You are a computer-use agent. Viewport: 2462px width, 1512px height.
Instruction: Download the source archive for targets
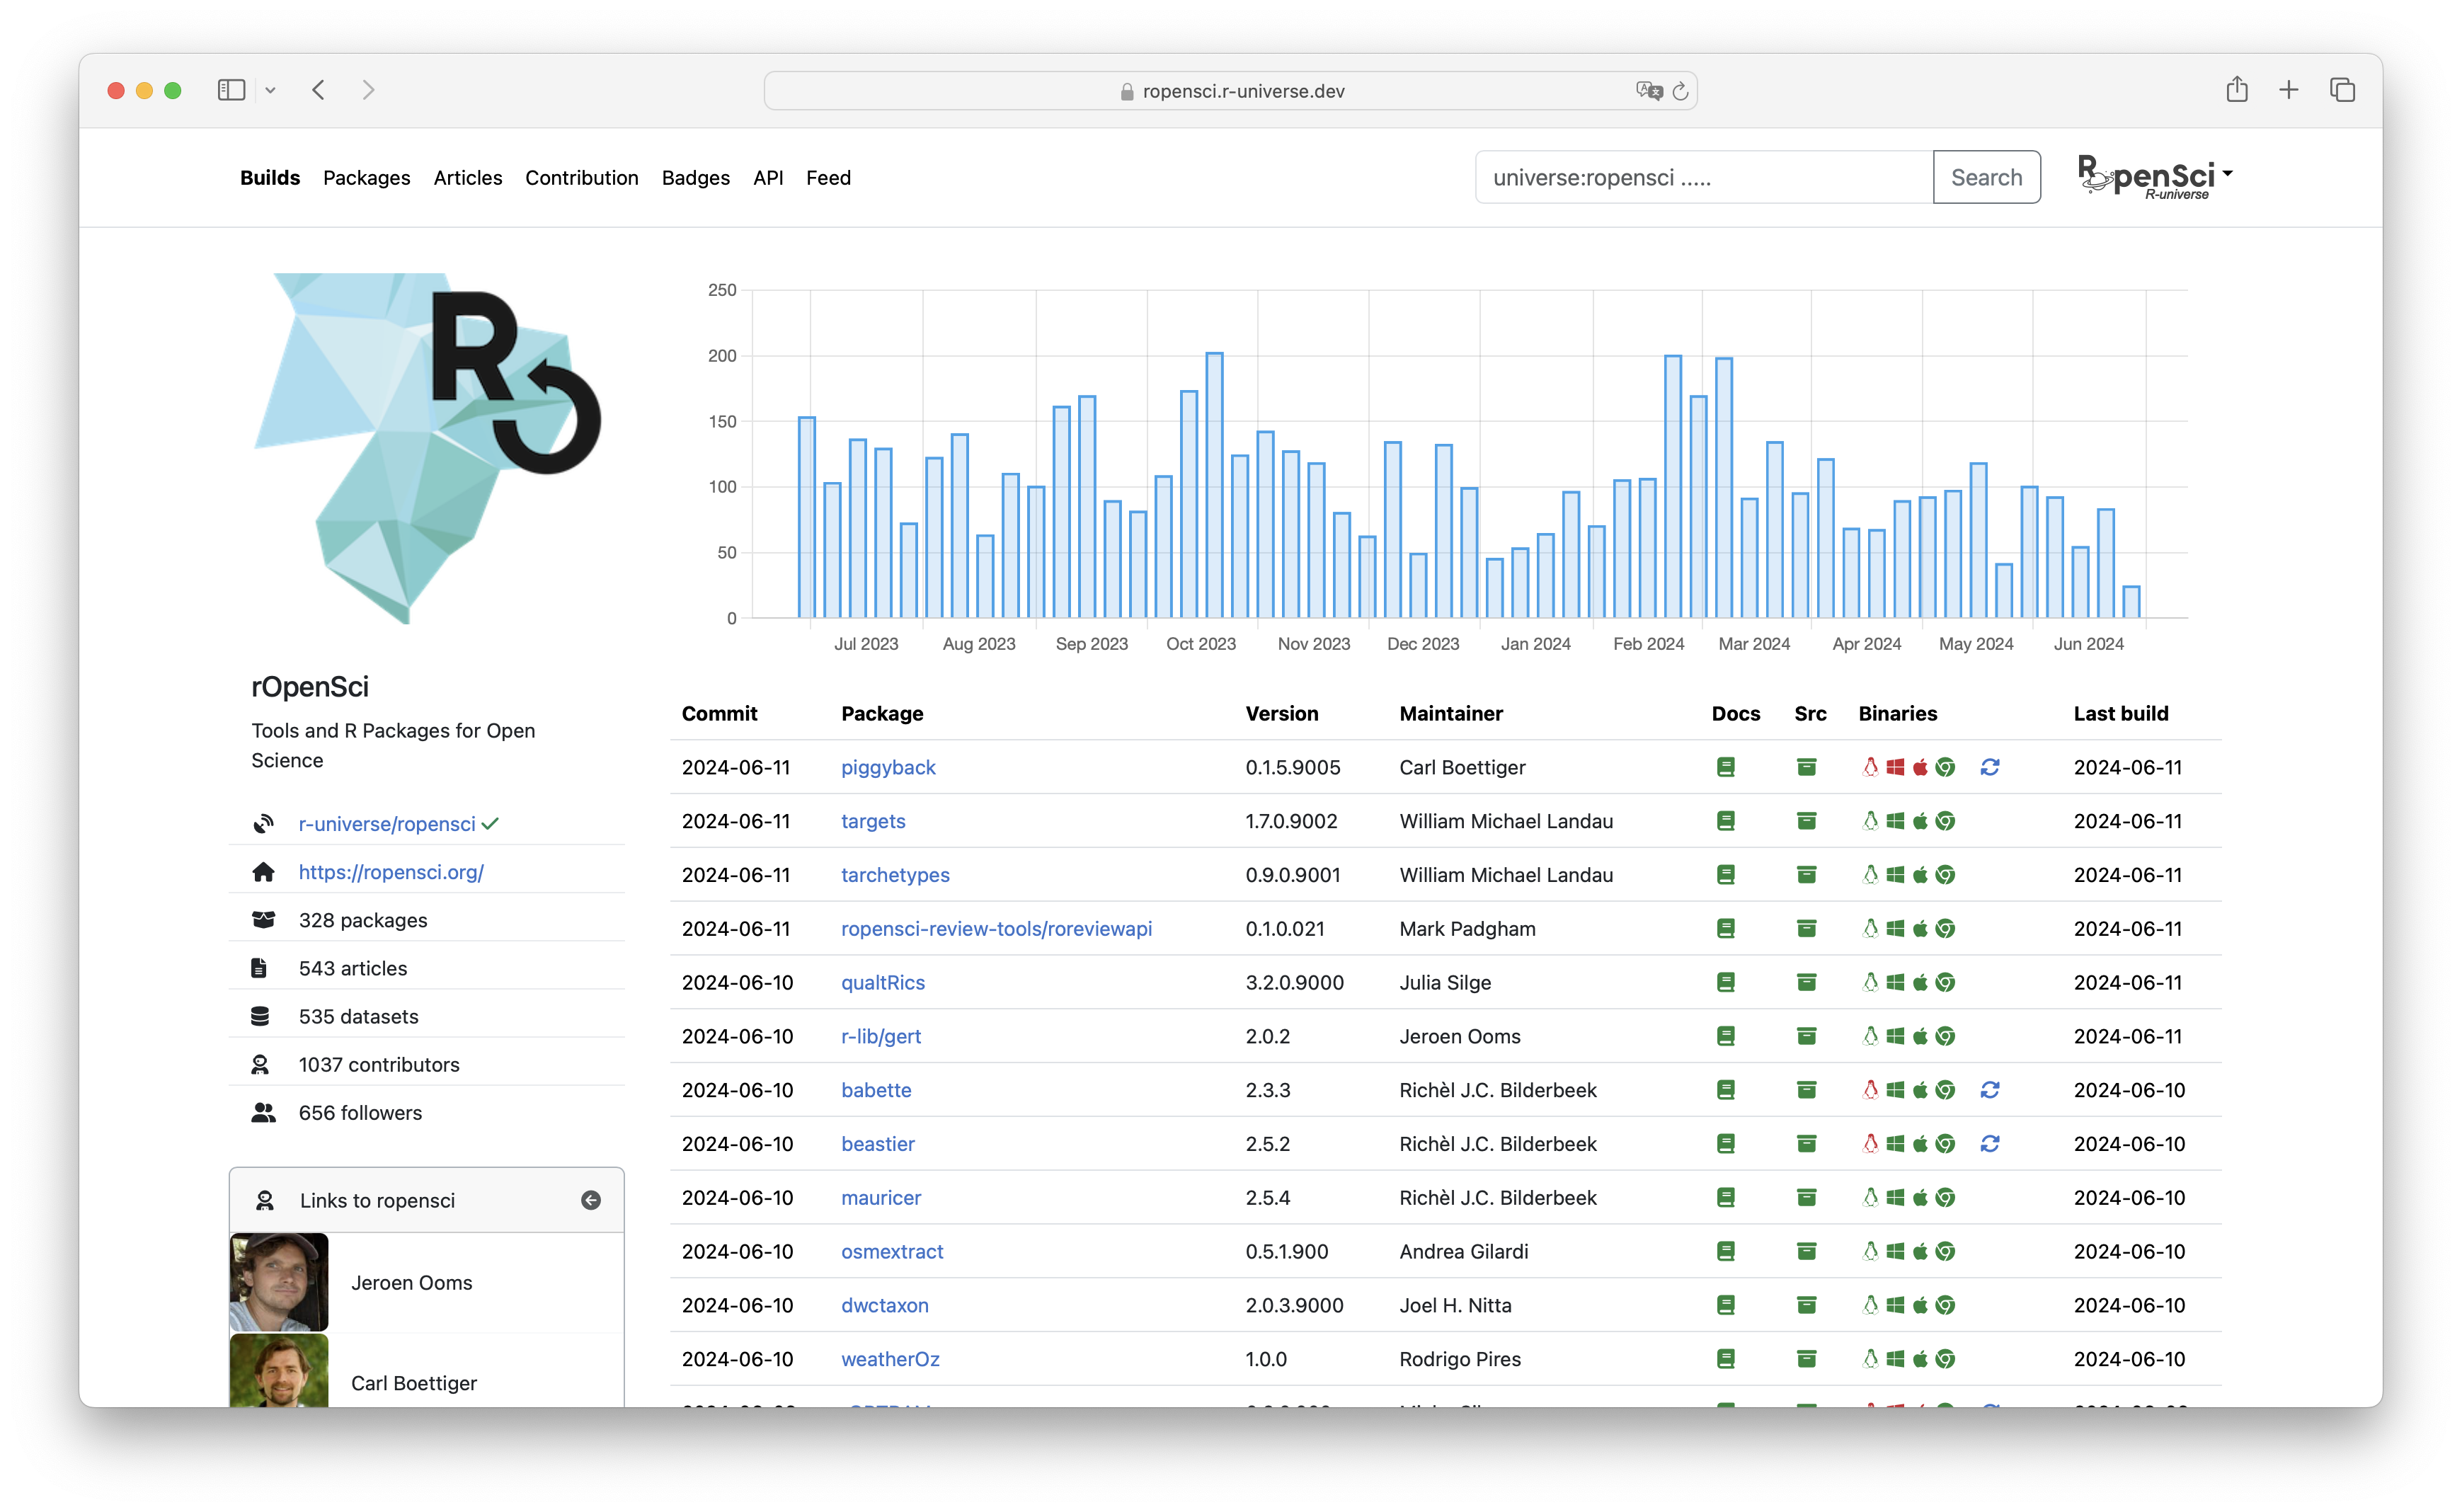point(1806,821)
